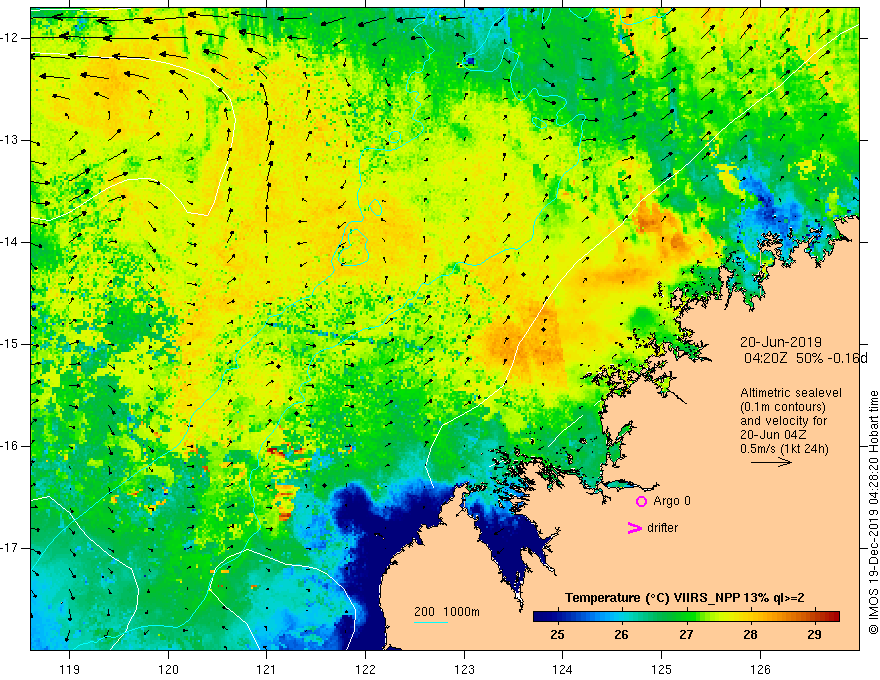Image resolution: width=880 pixels, height=680 pixels.
Task: Click the '0.5m/s (1kt 24h)' text
Action: (784, 449)
